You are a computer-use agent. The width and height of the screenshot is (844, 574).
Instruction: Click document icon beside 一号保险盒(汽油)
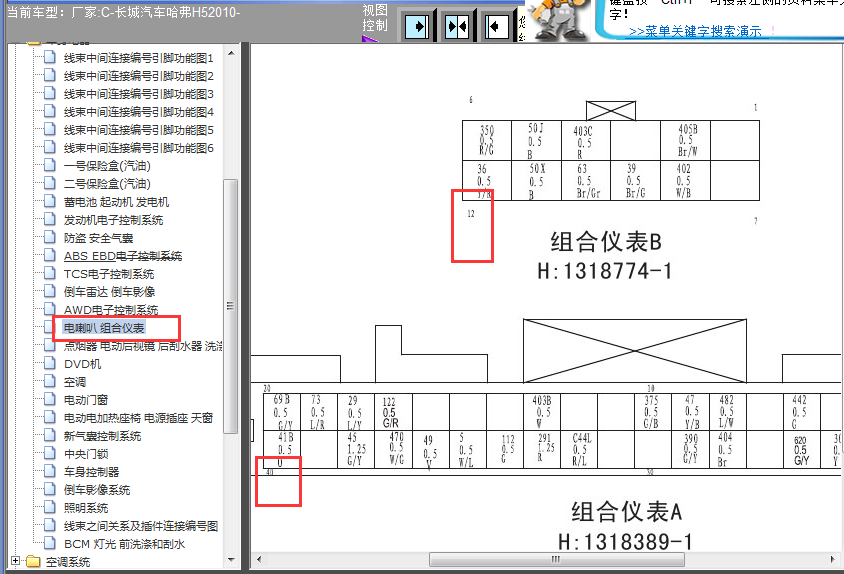click(50, 165)
